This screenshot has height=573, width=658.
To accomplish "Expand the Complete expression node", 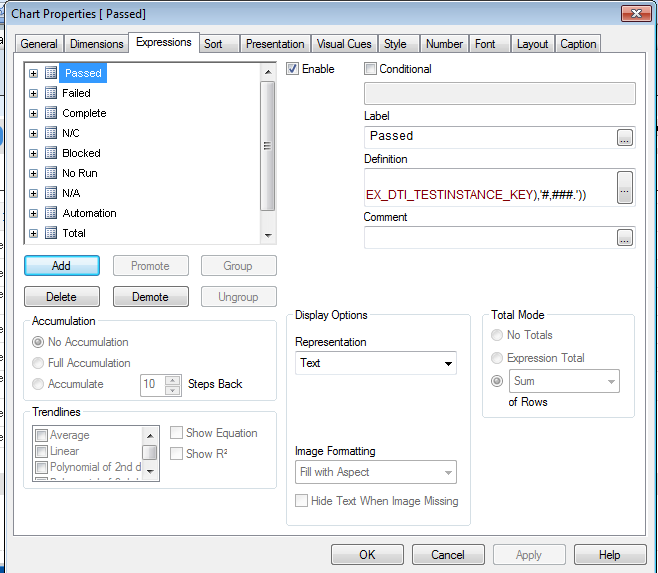I will point(34,113).
